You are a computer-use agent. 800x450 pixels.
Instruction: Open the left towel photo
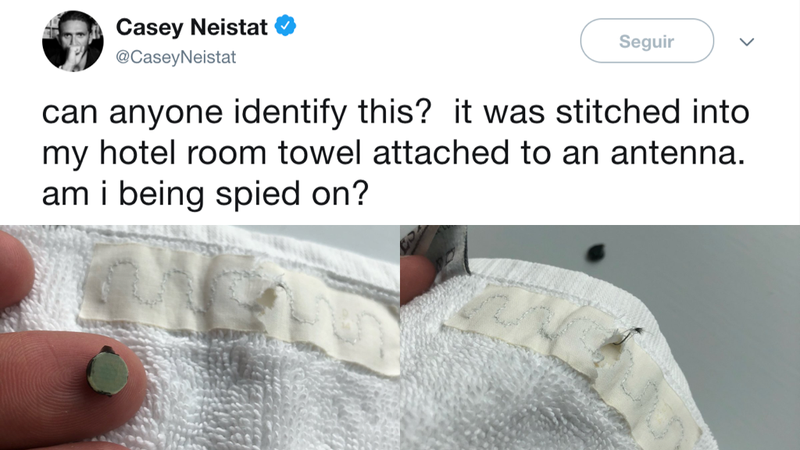coord(199,337)
